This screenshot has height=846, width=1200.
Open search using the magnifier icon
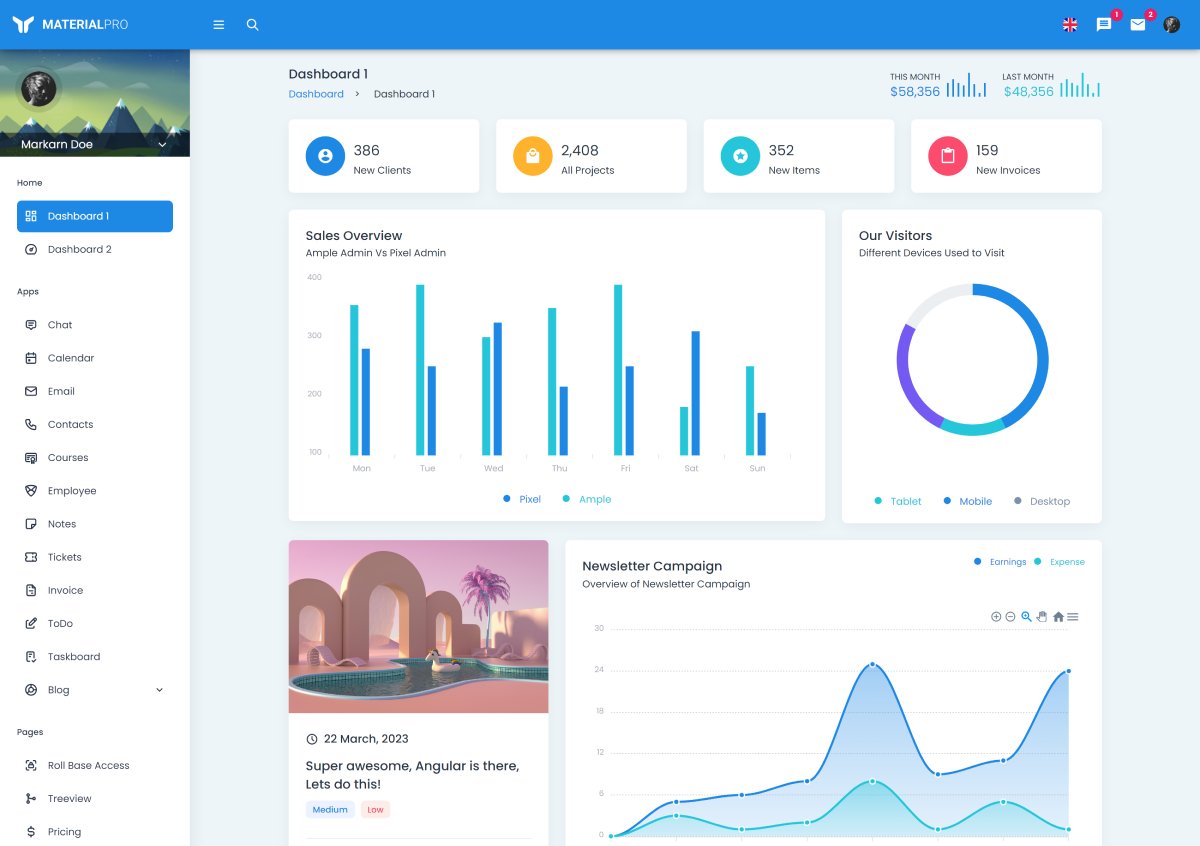pos(253,25)
